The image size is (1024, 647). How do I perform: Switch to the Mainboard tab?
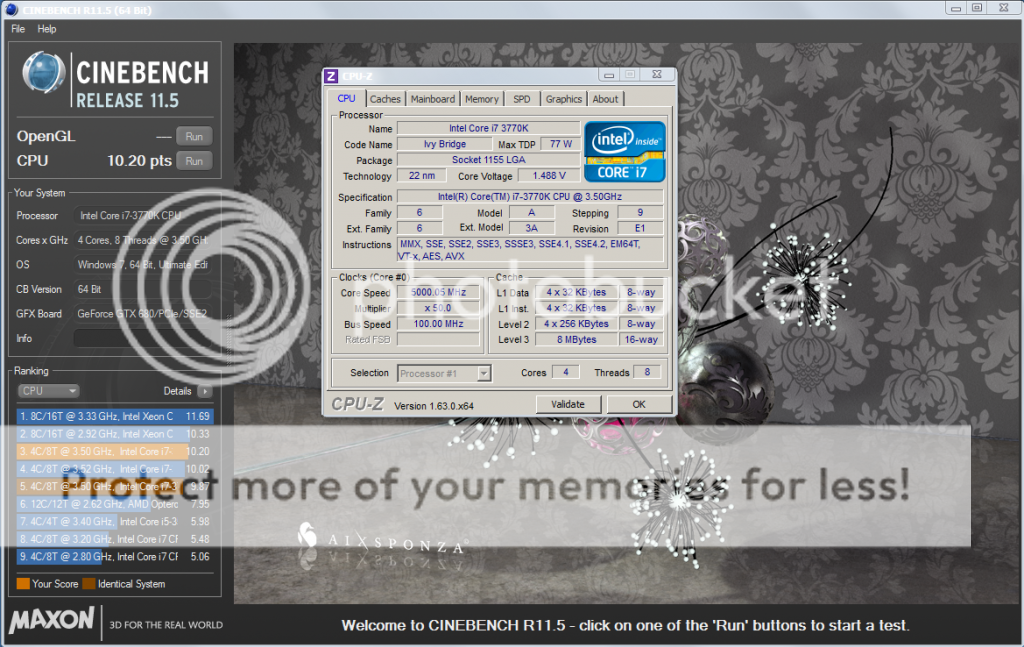click(435, 98)
